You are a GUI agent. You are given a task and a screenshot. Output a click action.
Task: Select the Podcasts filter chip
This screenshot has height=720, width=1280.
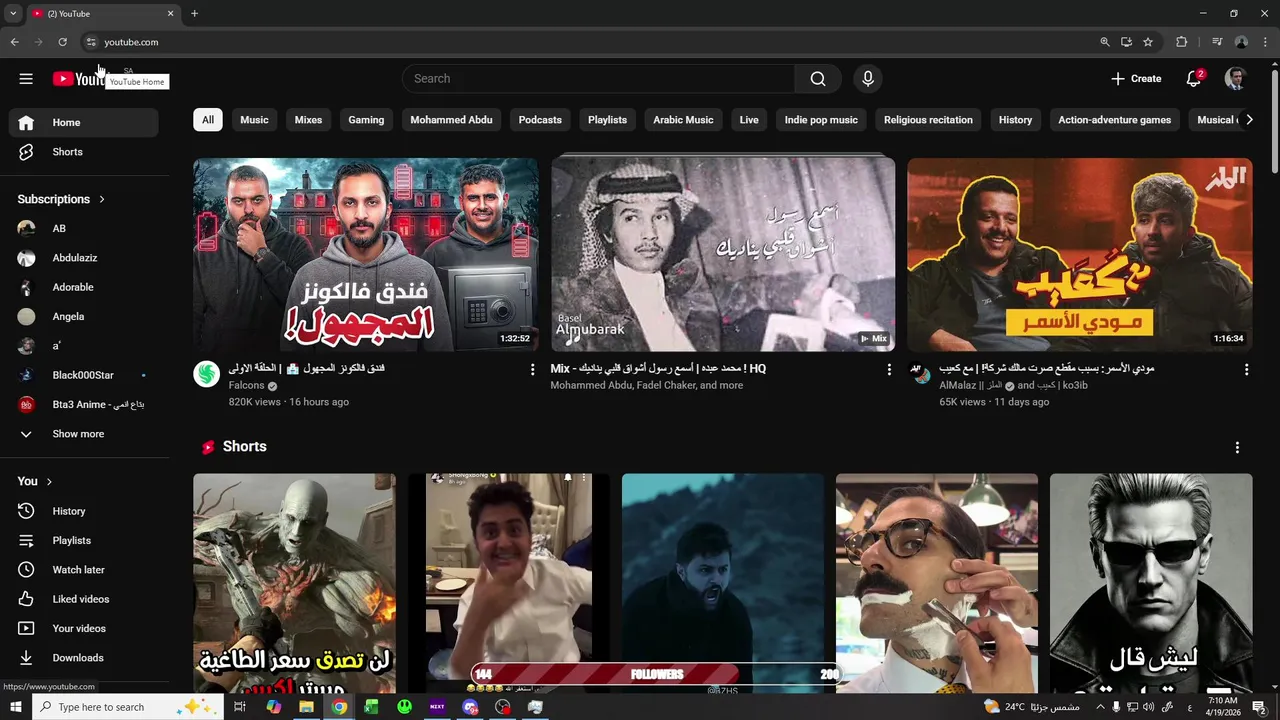540,120
